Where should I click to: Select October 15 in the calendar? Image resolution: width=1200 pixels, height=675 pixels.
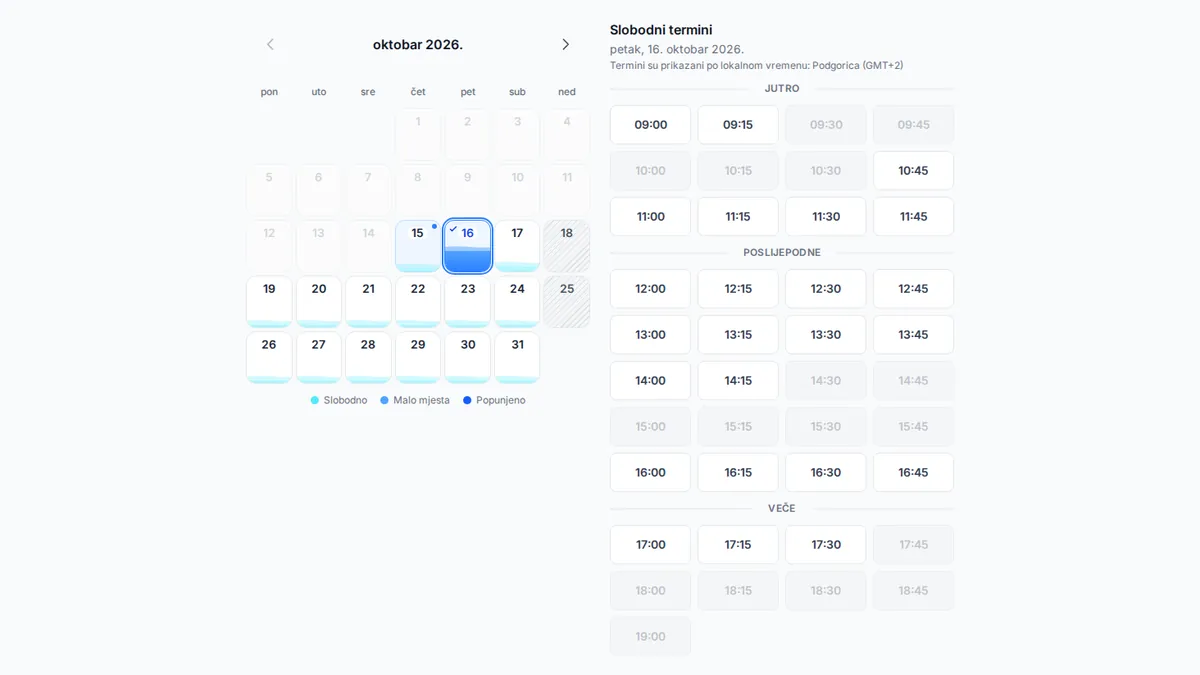(418, 246)
